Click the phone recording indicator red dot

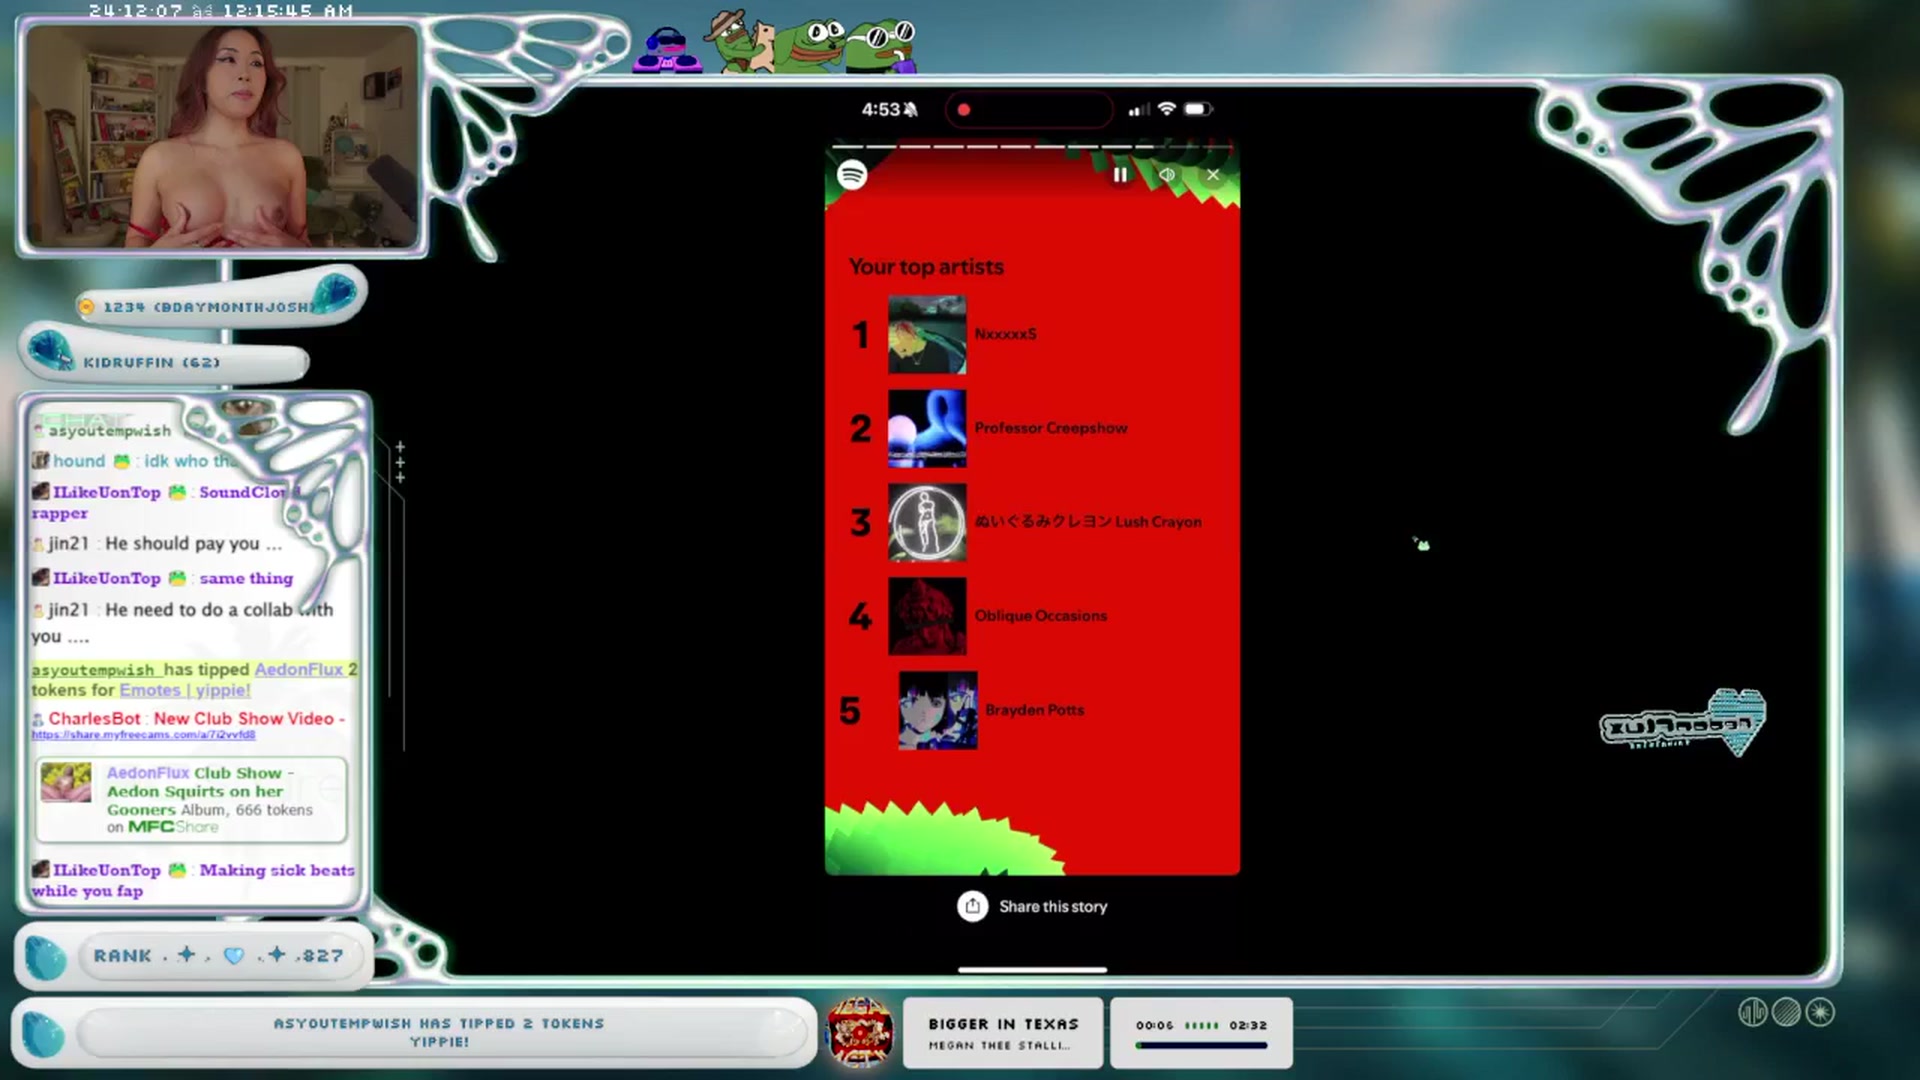point(964,110)
